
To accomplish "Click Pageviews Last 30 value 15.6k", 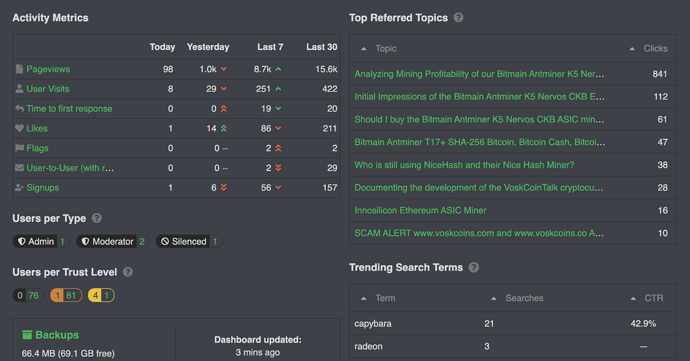I will click(326, 69).
